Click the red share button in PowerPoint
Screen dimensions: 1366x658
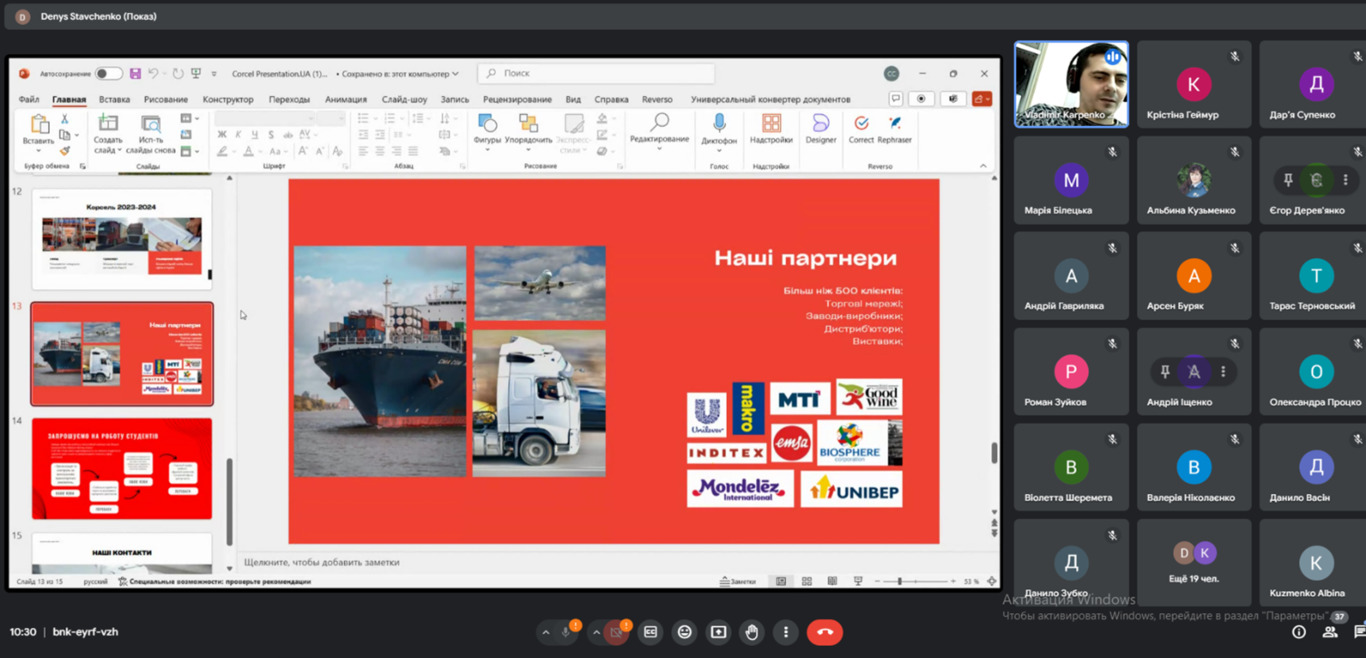pyautogui.click(x=980, y=99)
